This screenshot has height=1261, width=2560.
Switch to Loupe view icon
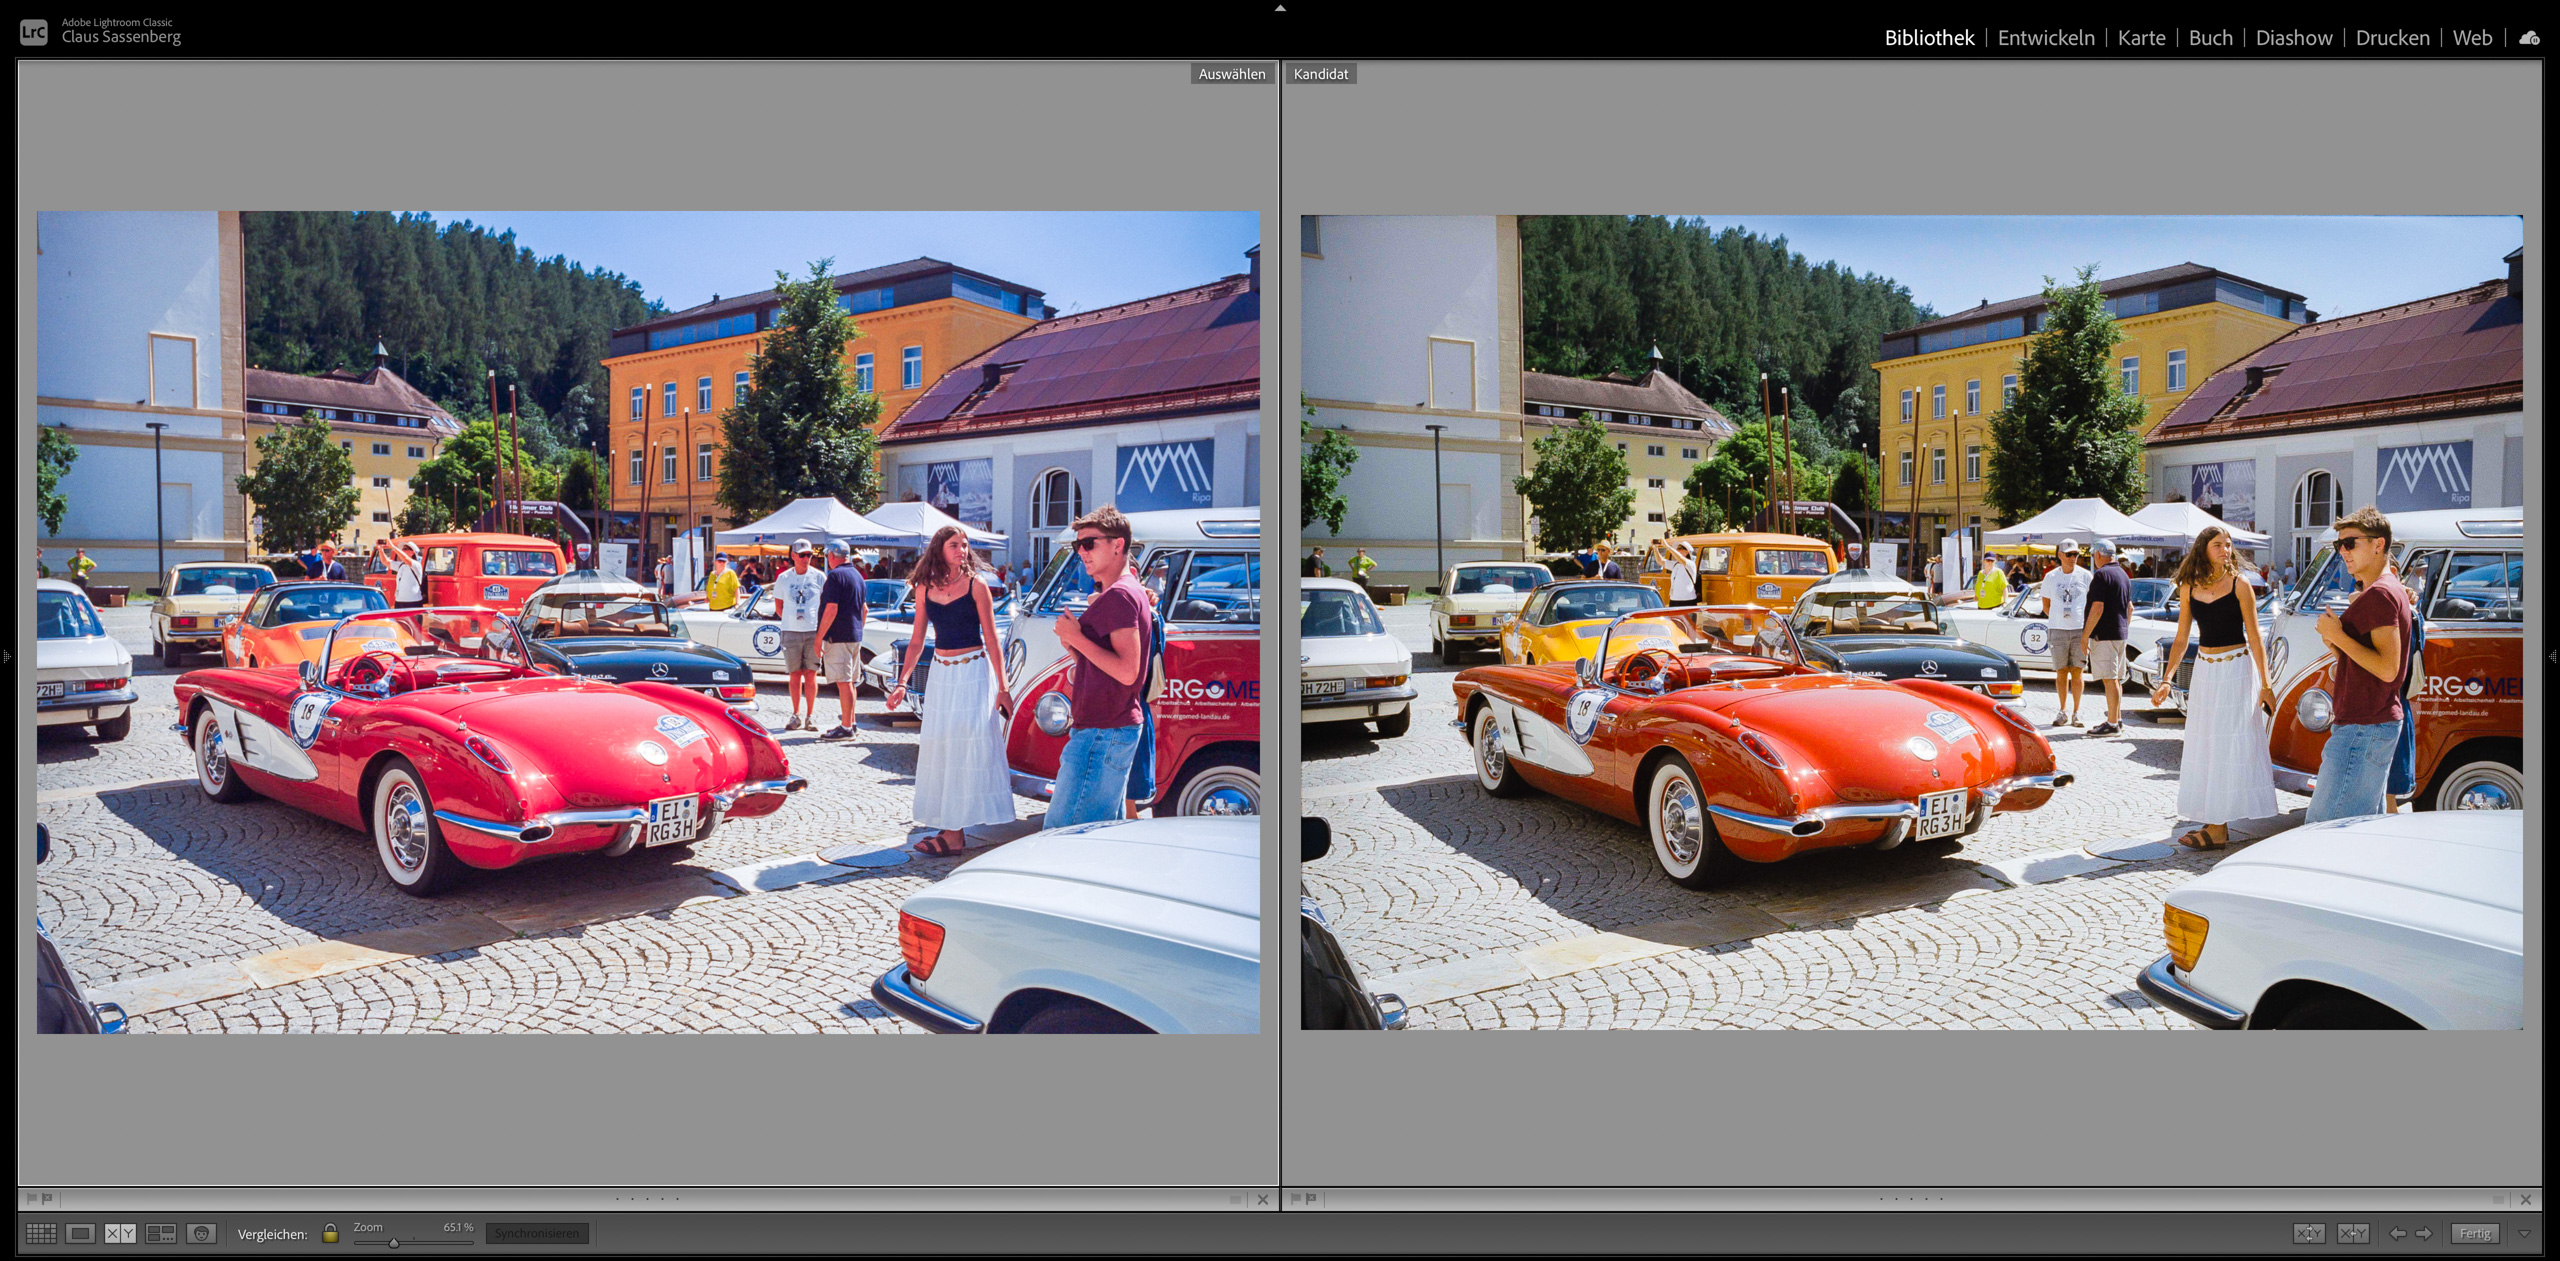[x=81, y=1233]
